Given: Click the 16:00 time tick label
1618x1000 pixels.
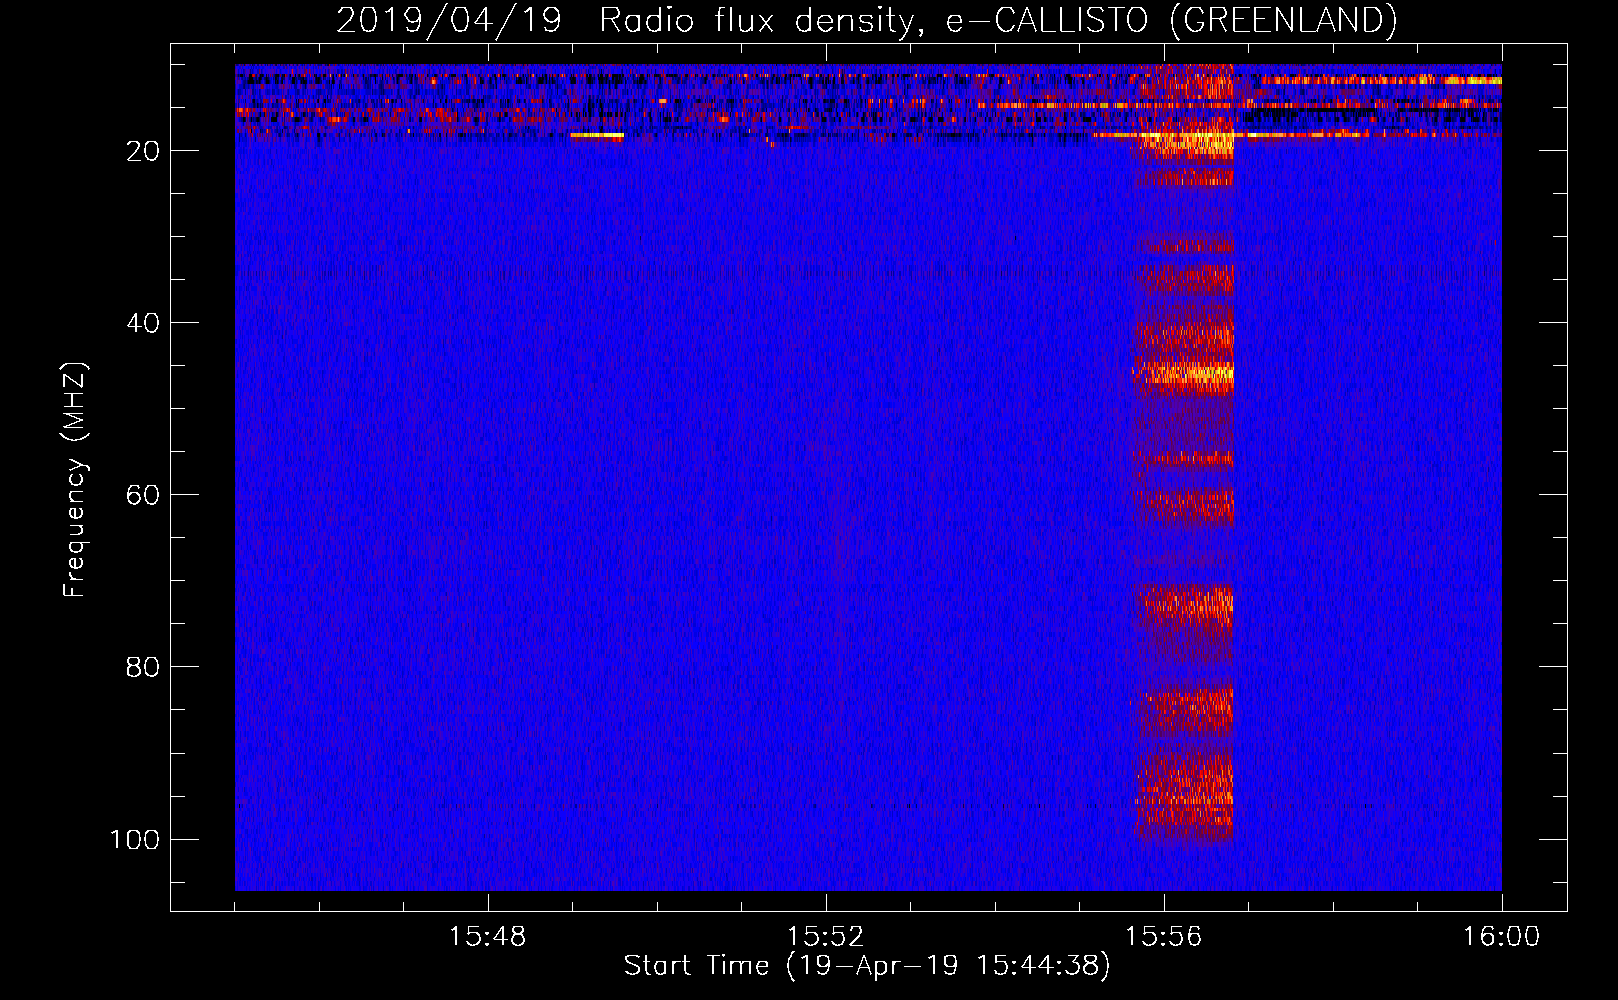Looking at the screenshot, I should (1501, 937).
